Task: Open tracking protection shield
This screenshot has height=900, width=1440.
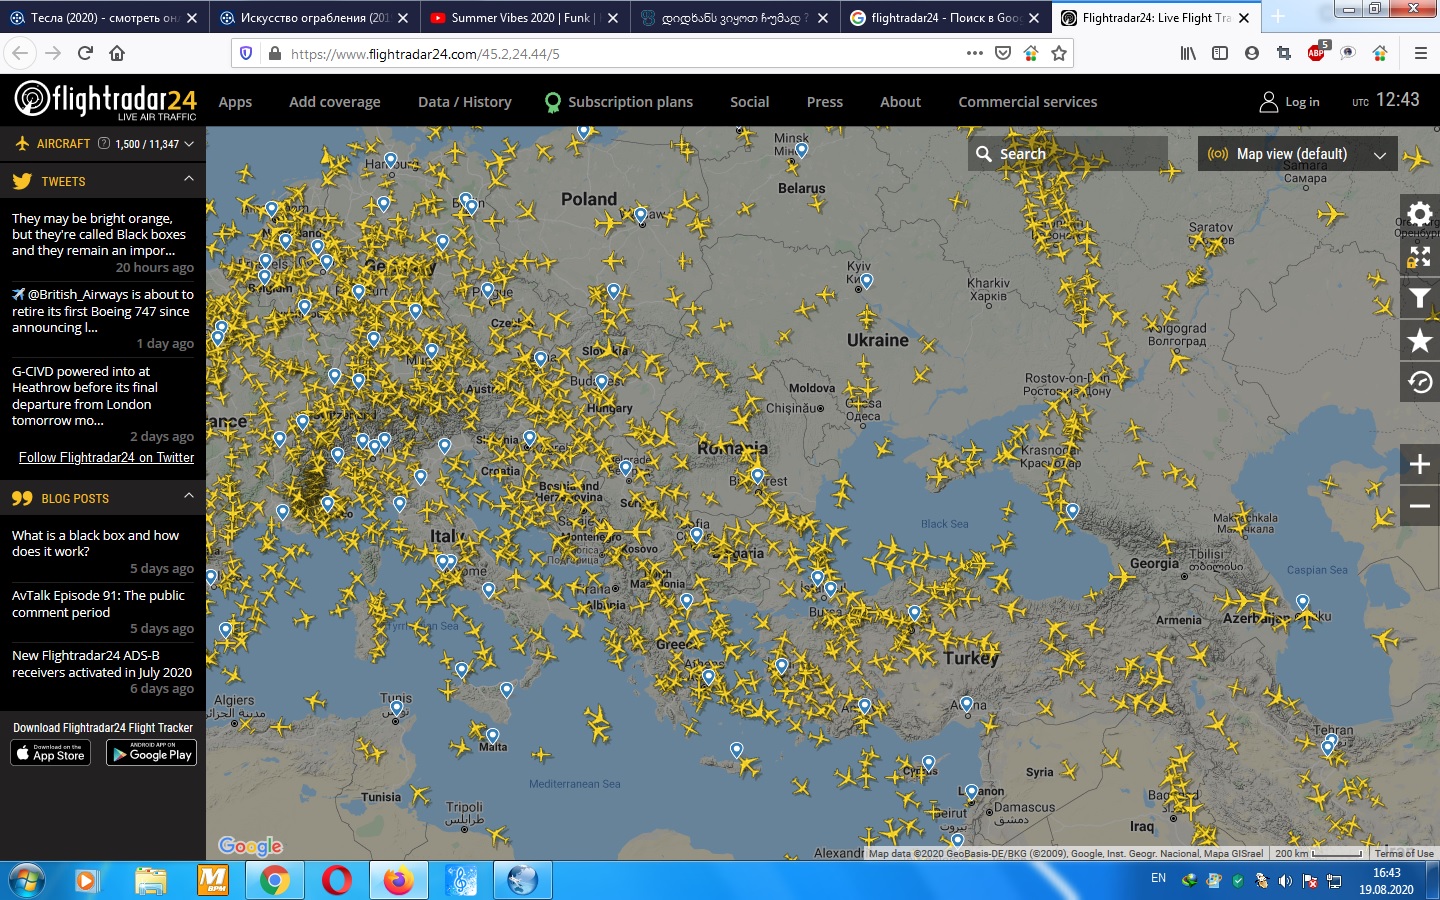Action: click(x=246, y=53)
